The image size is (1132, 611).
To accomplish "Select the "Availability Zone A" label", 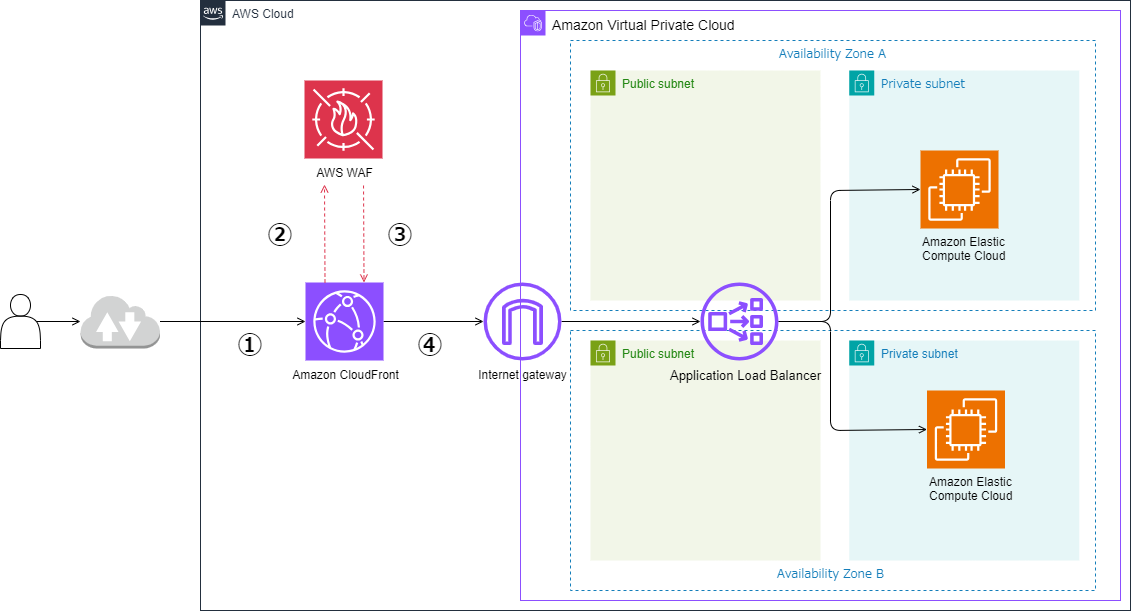I will point(832,53).
